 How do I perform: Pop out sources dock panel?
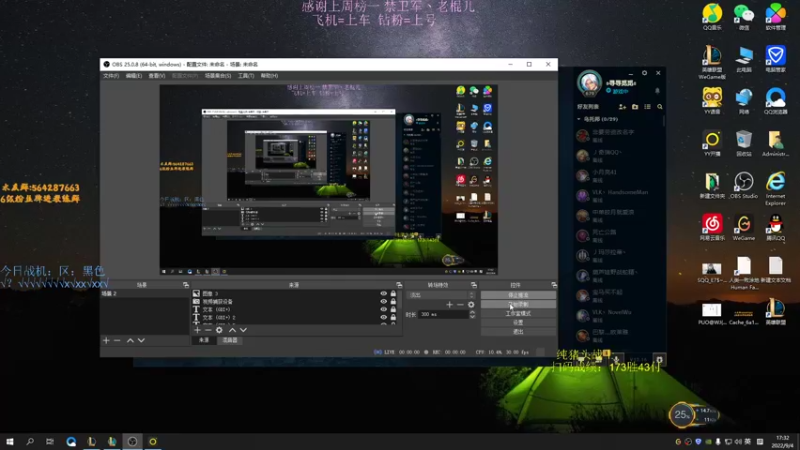[399, 285]
